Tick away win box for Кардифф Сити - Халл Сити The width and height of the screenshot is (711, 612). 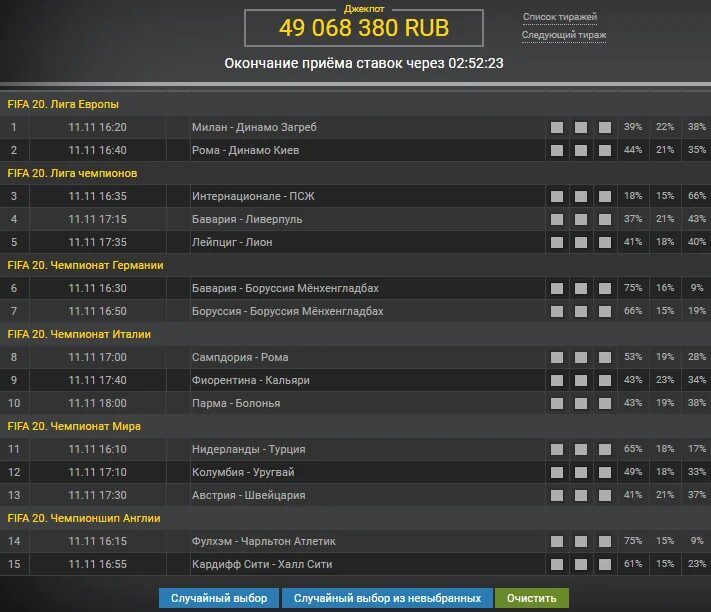click(x=605, y=564)
